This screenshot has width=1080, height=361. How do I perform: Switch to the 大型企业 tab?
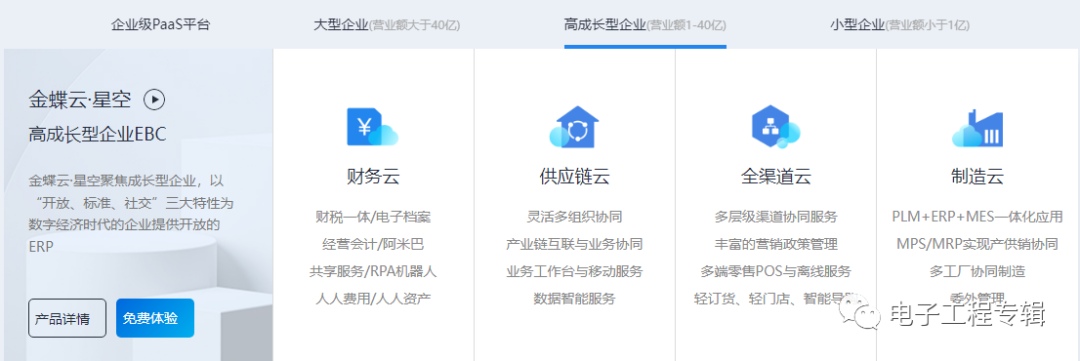(386, 25)
